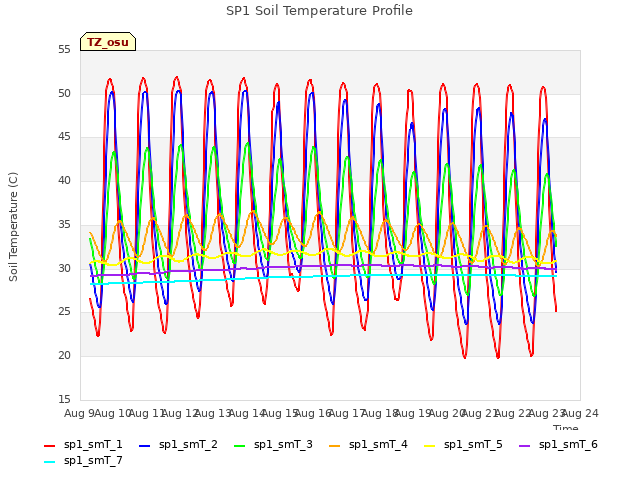Image resolution: width=640 pixels, height=480 pixels.
Task: Click the red sp1_smT_1 legend swatch
Action: click(49, 446)
